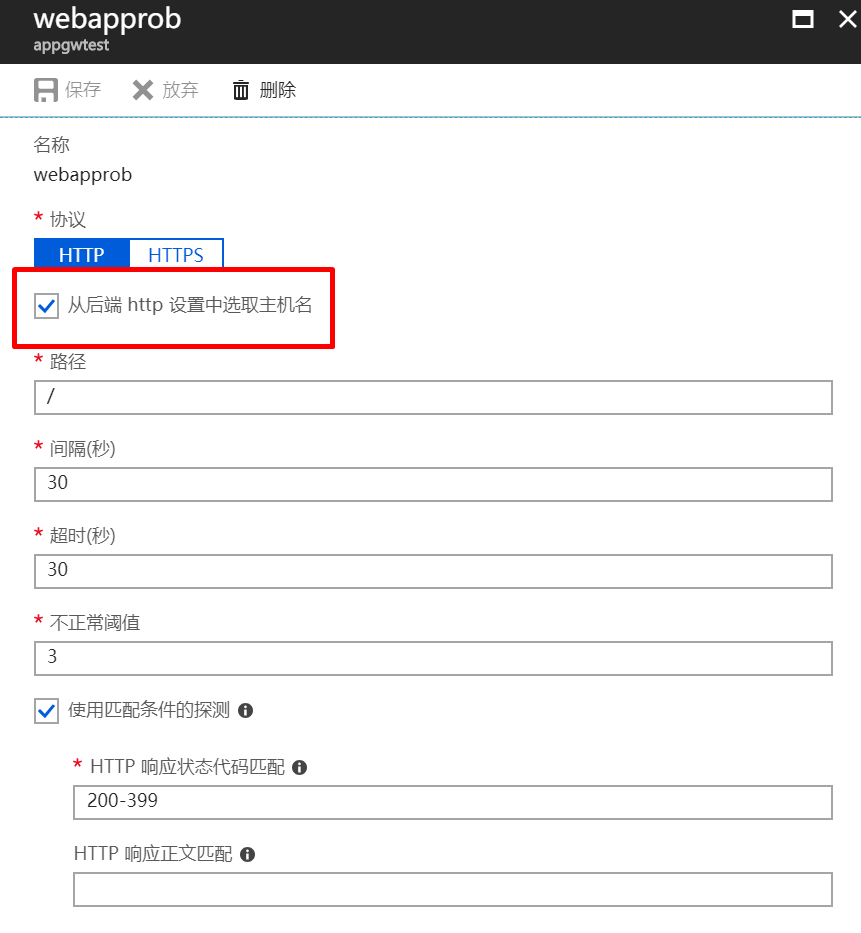Viewport: 861px width, 933px height.
Task: Maximize the webapprob blade
Action: (x=802, y=19)
